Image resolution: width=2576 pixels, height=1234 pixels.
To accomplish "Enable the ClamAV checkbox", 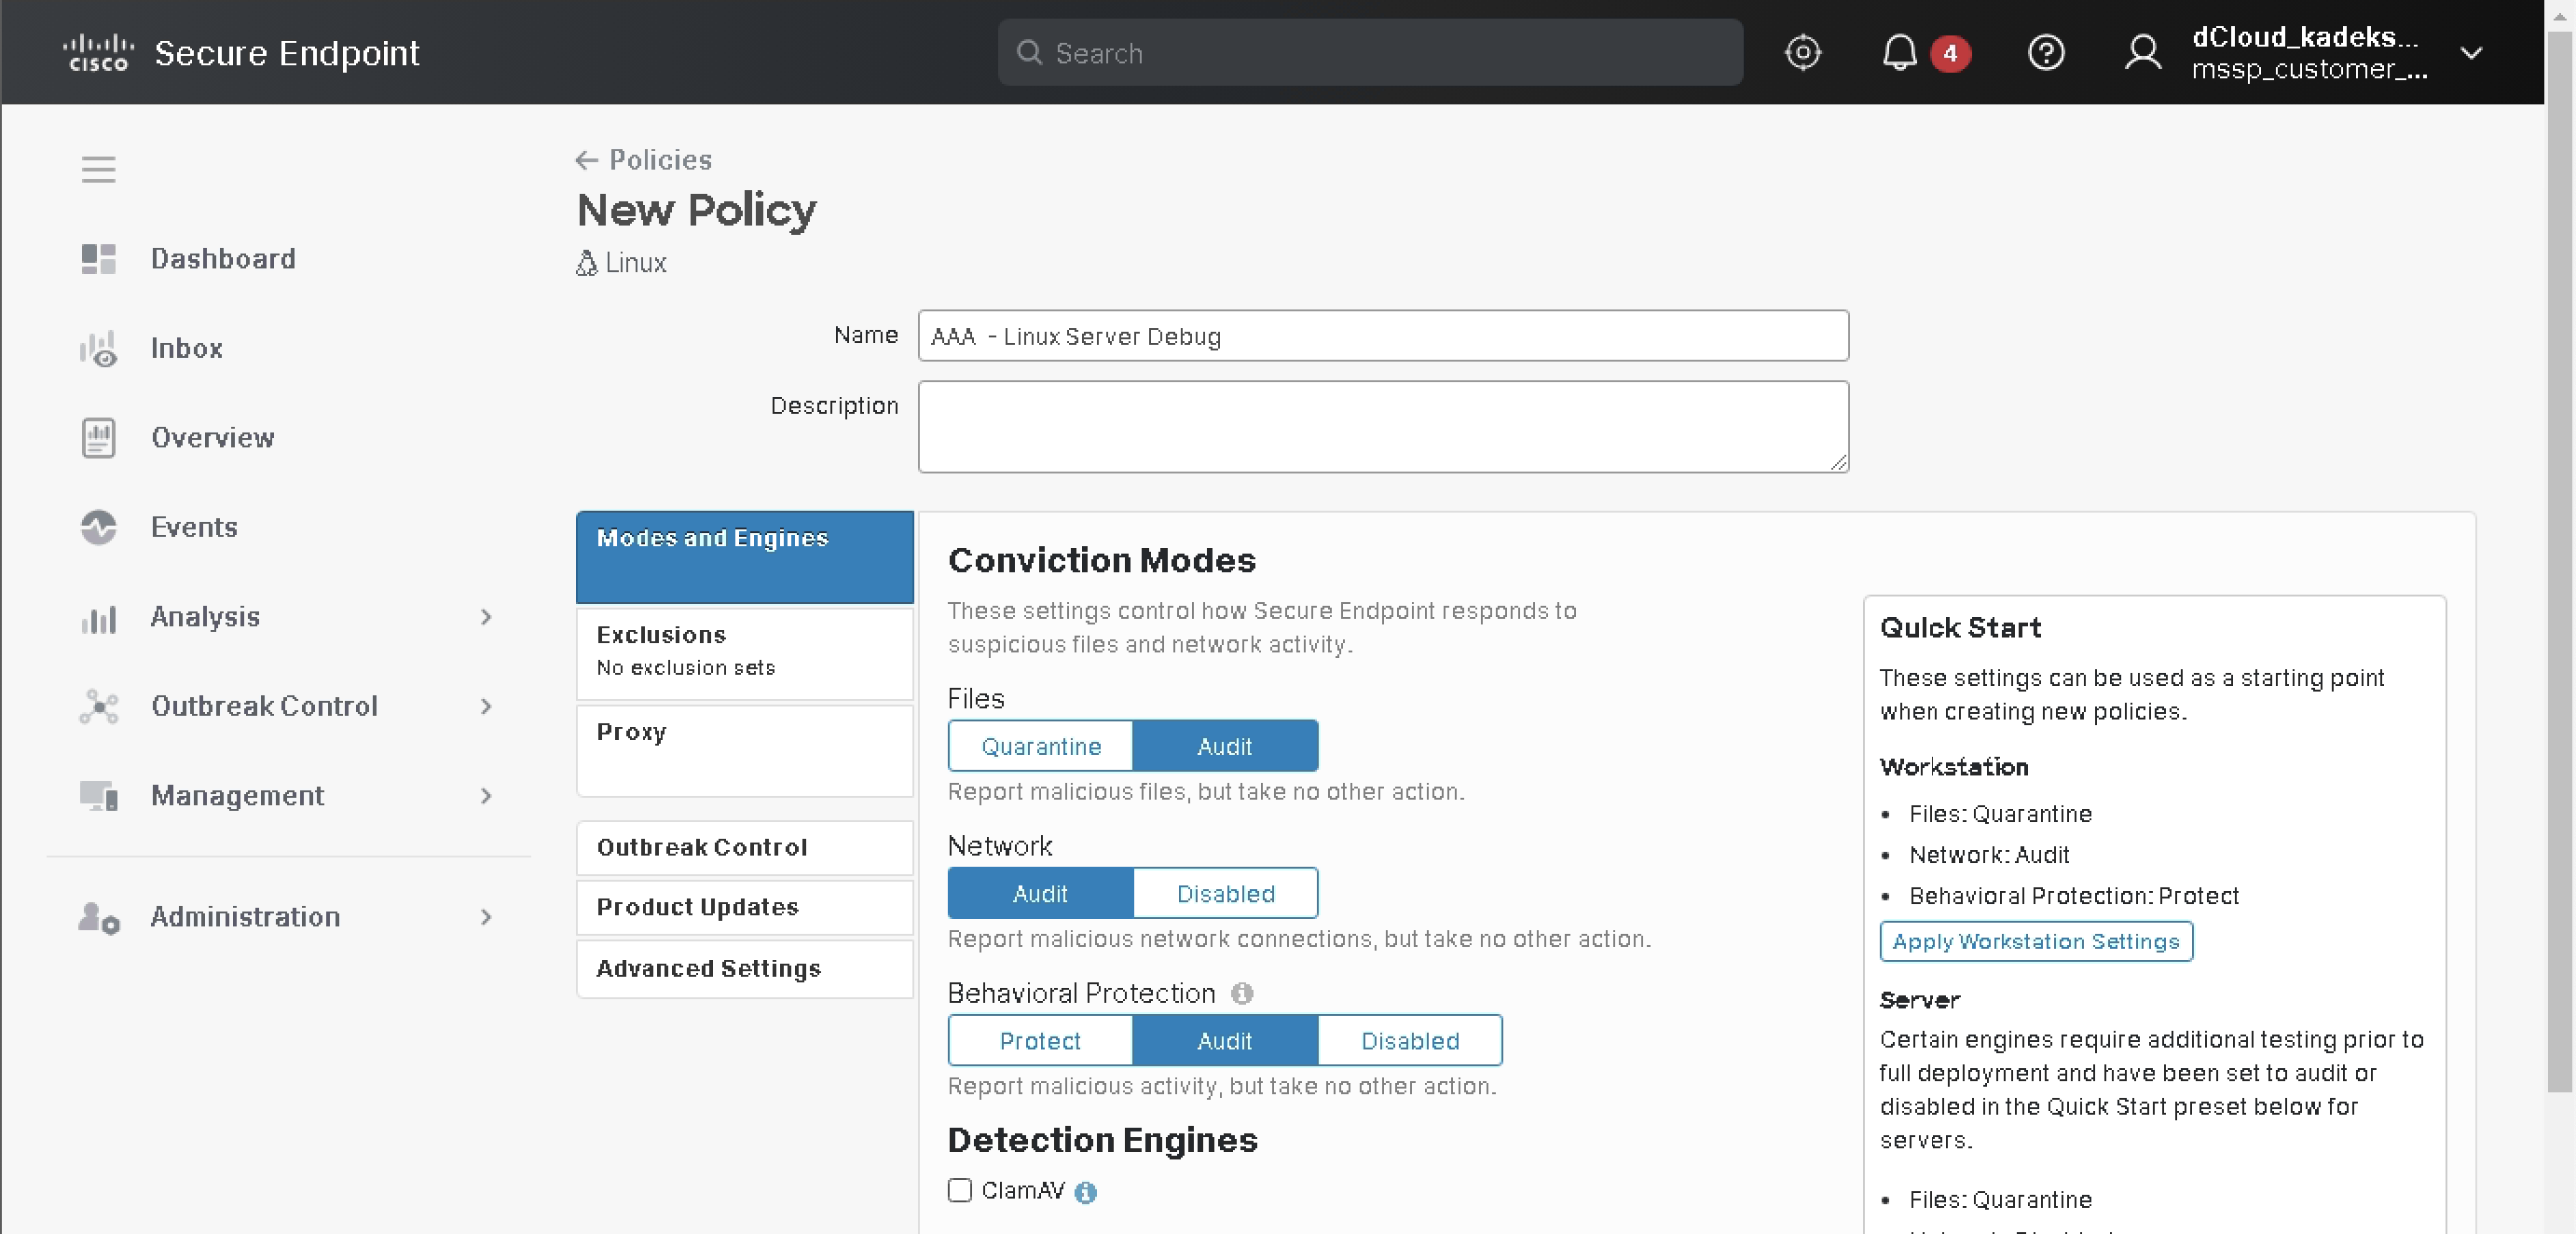I will click(960, 1190).
